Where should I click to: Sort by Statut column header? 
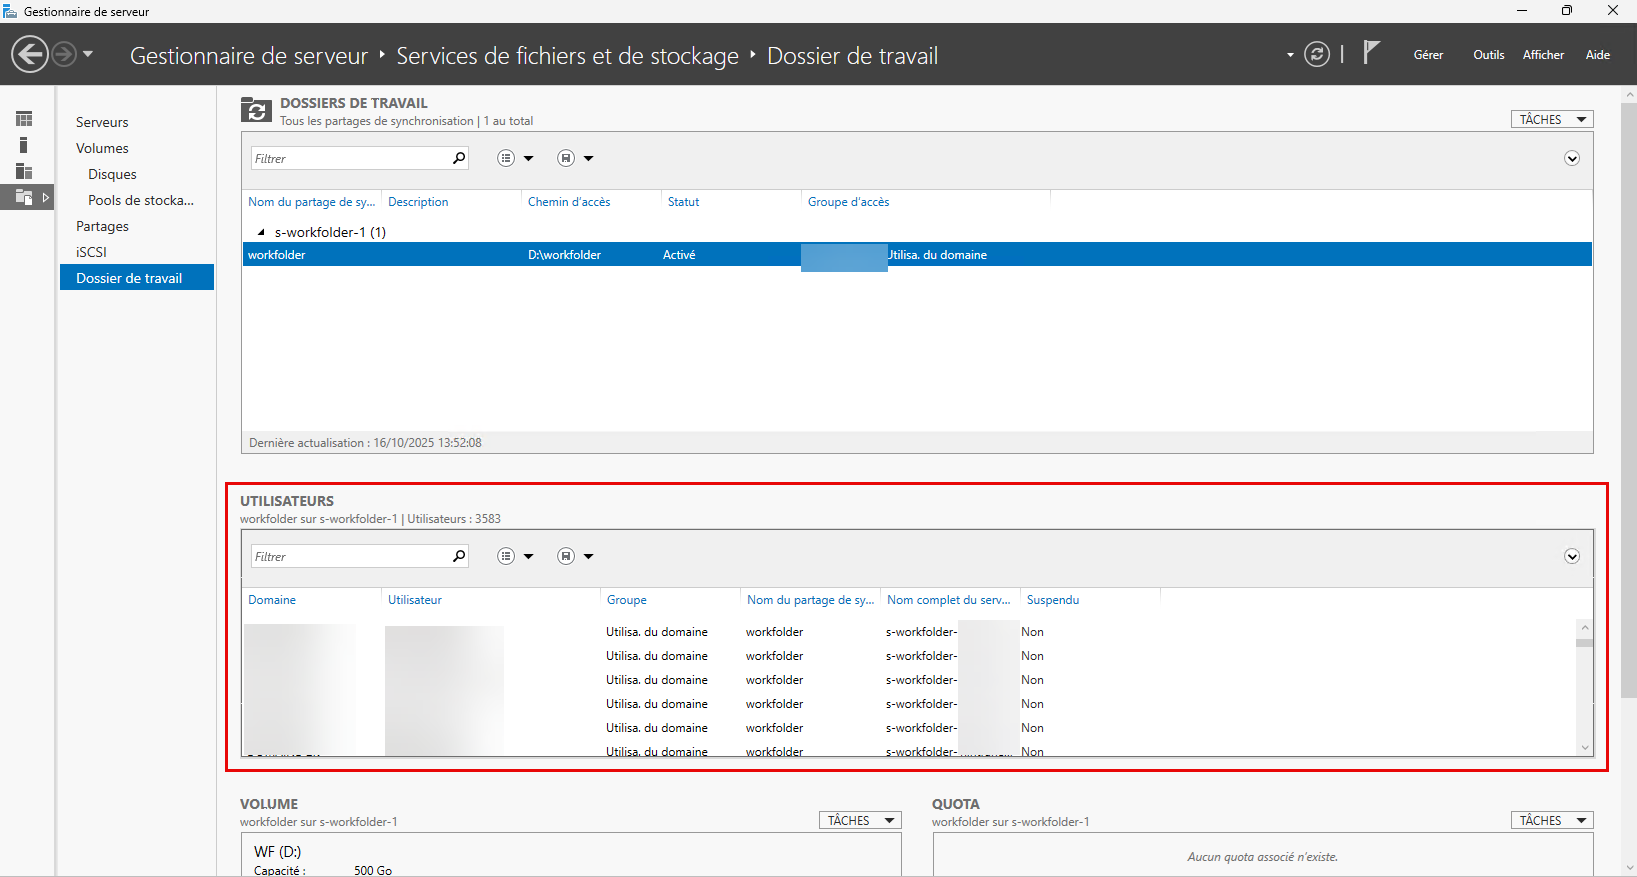coord(683,202)
